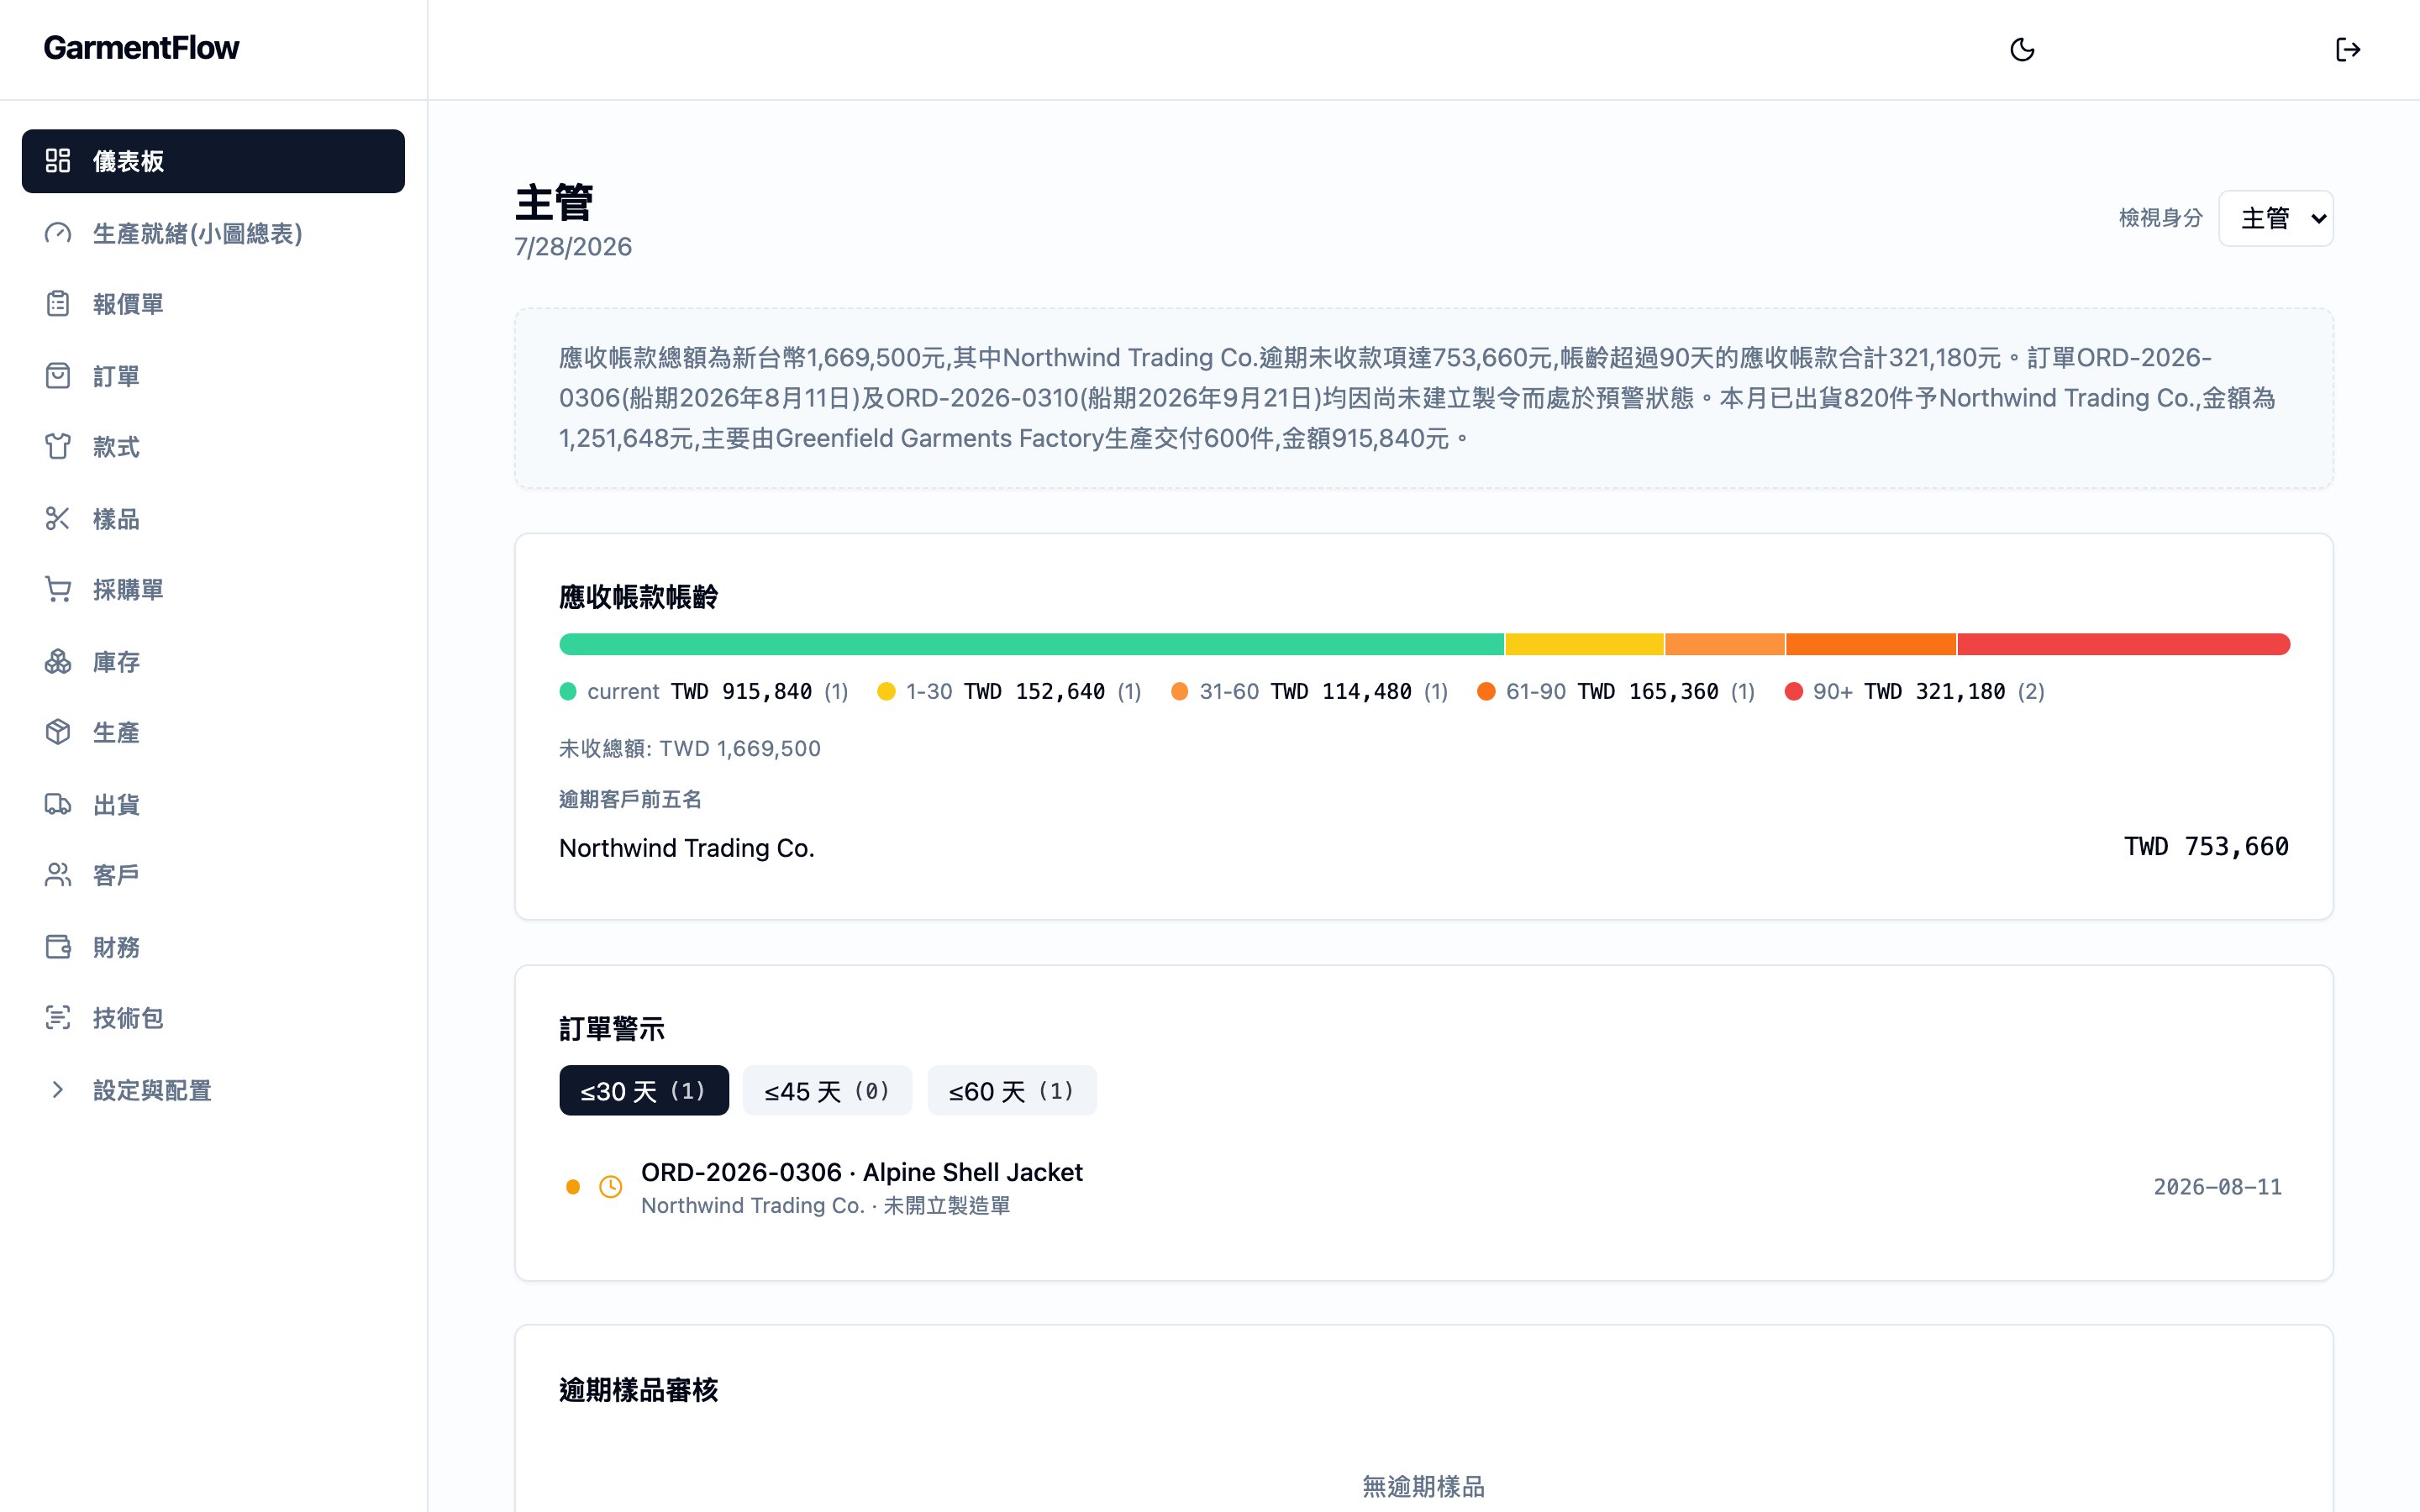Click the 90+ TWD 321,180 legend entry

point(1915,692)
